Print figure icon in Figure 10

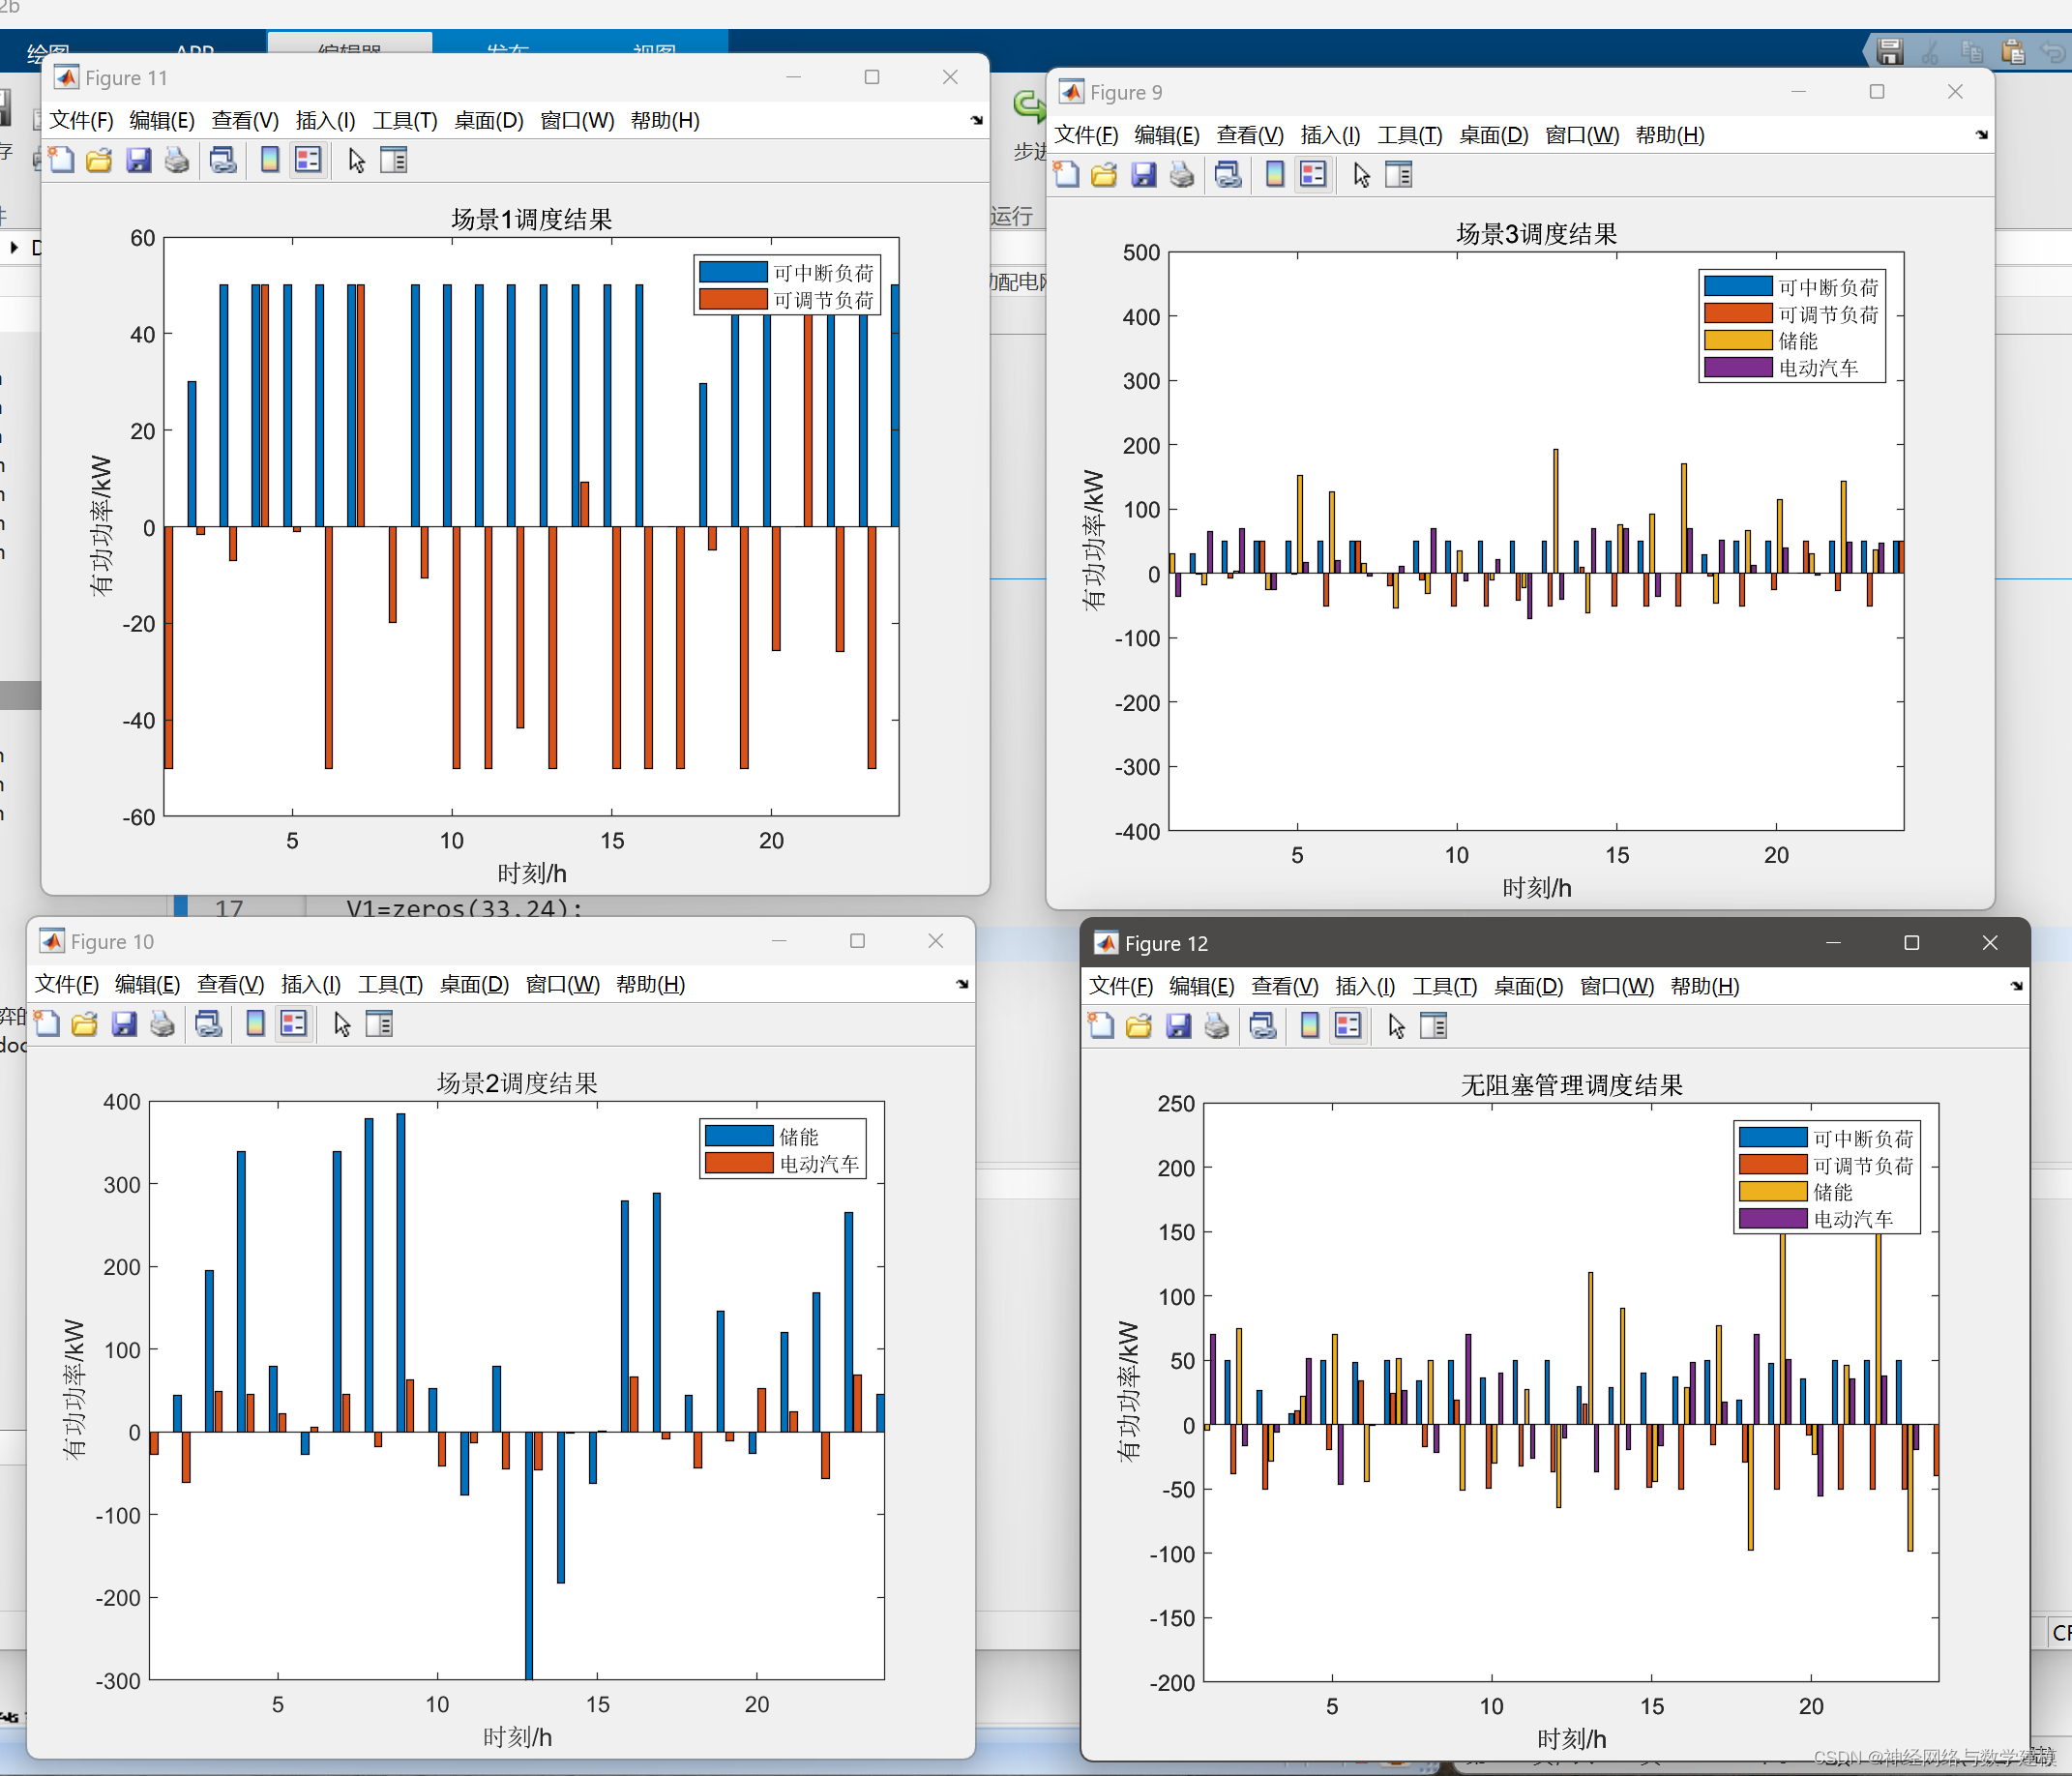tap(163, 1024)
